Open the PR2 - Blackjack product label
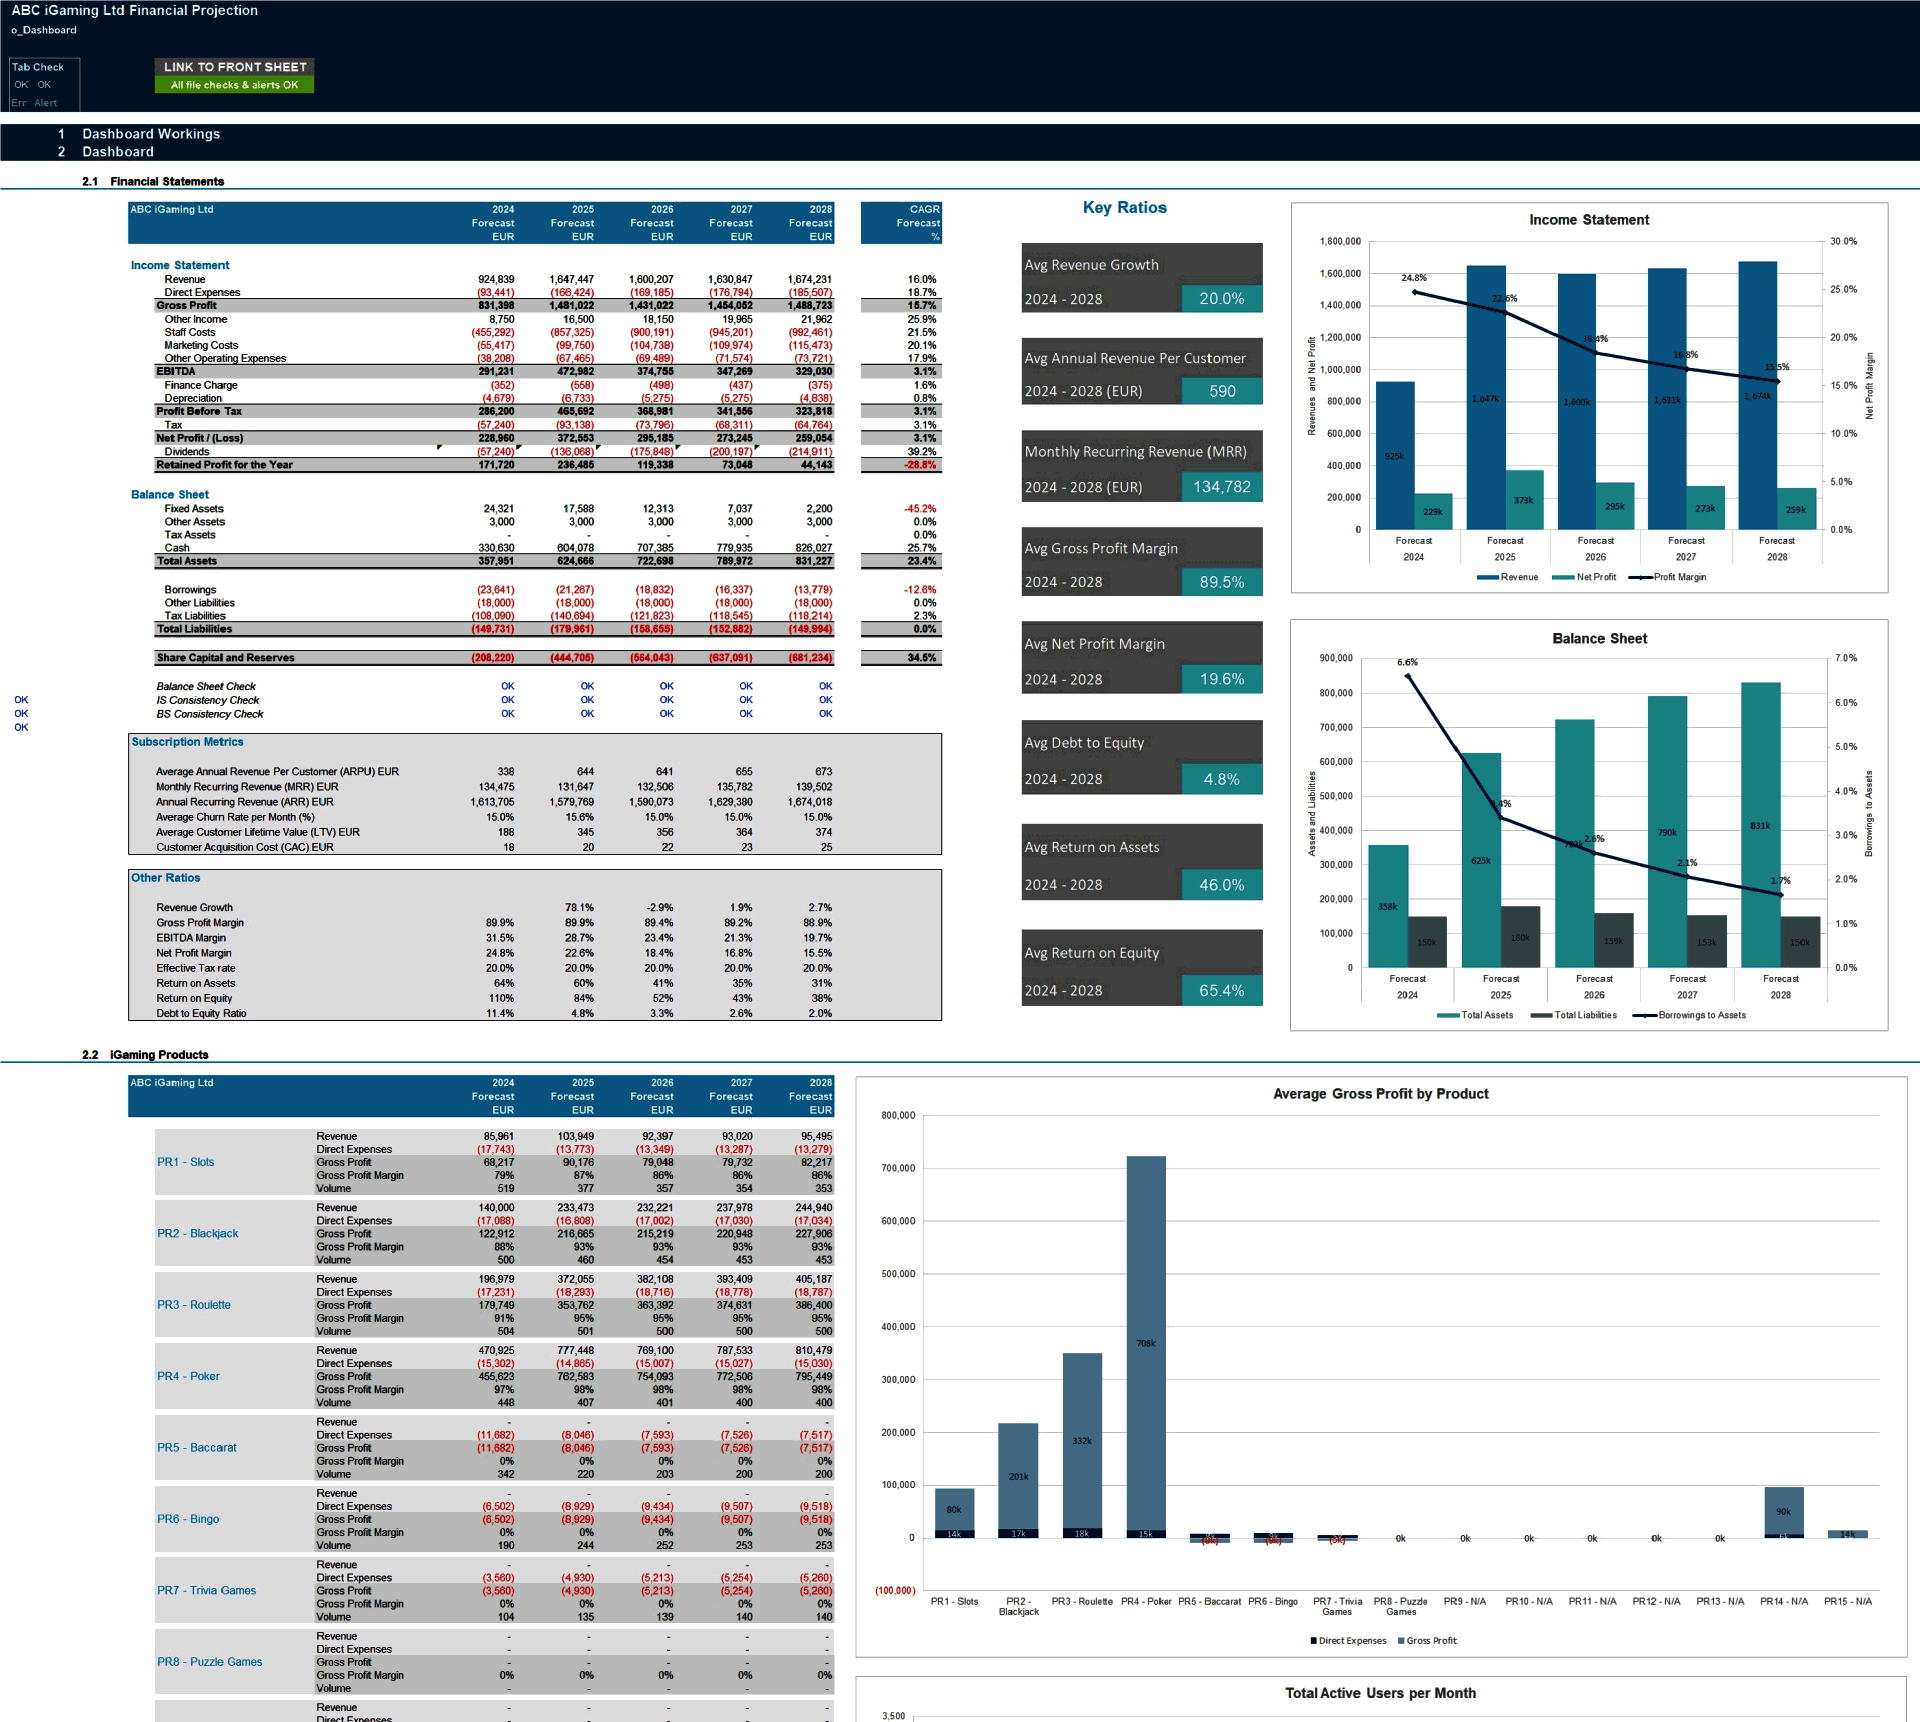The image size is (1920, 1722). tap(197, 1234)
